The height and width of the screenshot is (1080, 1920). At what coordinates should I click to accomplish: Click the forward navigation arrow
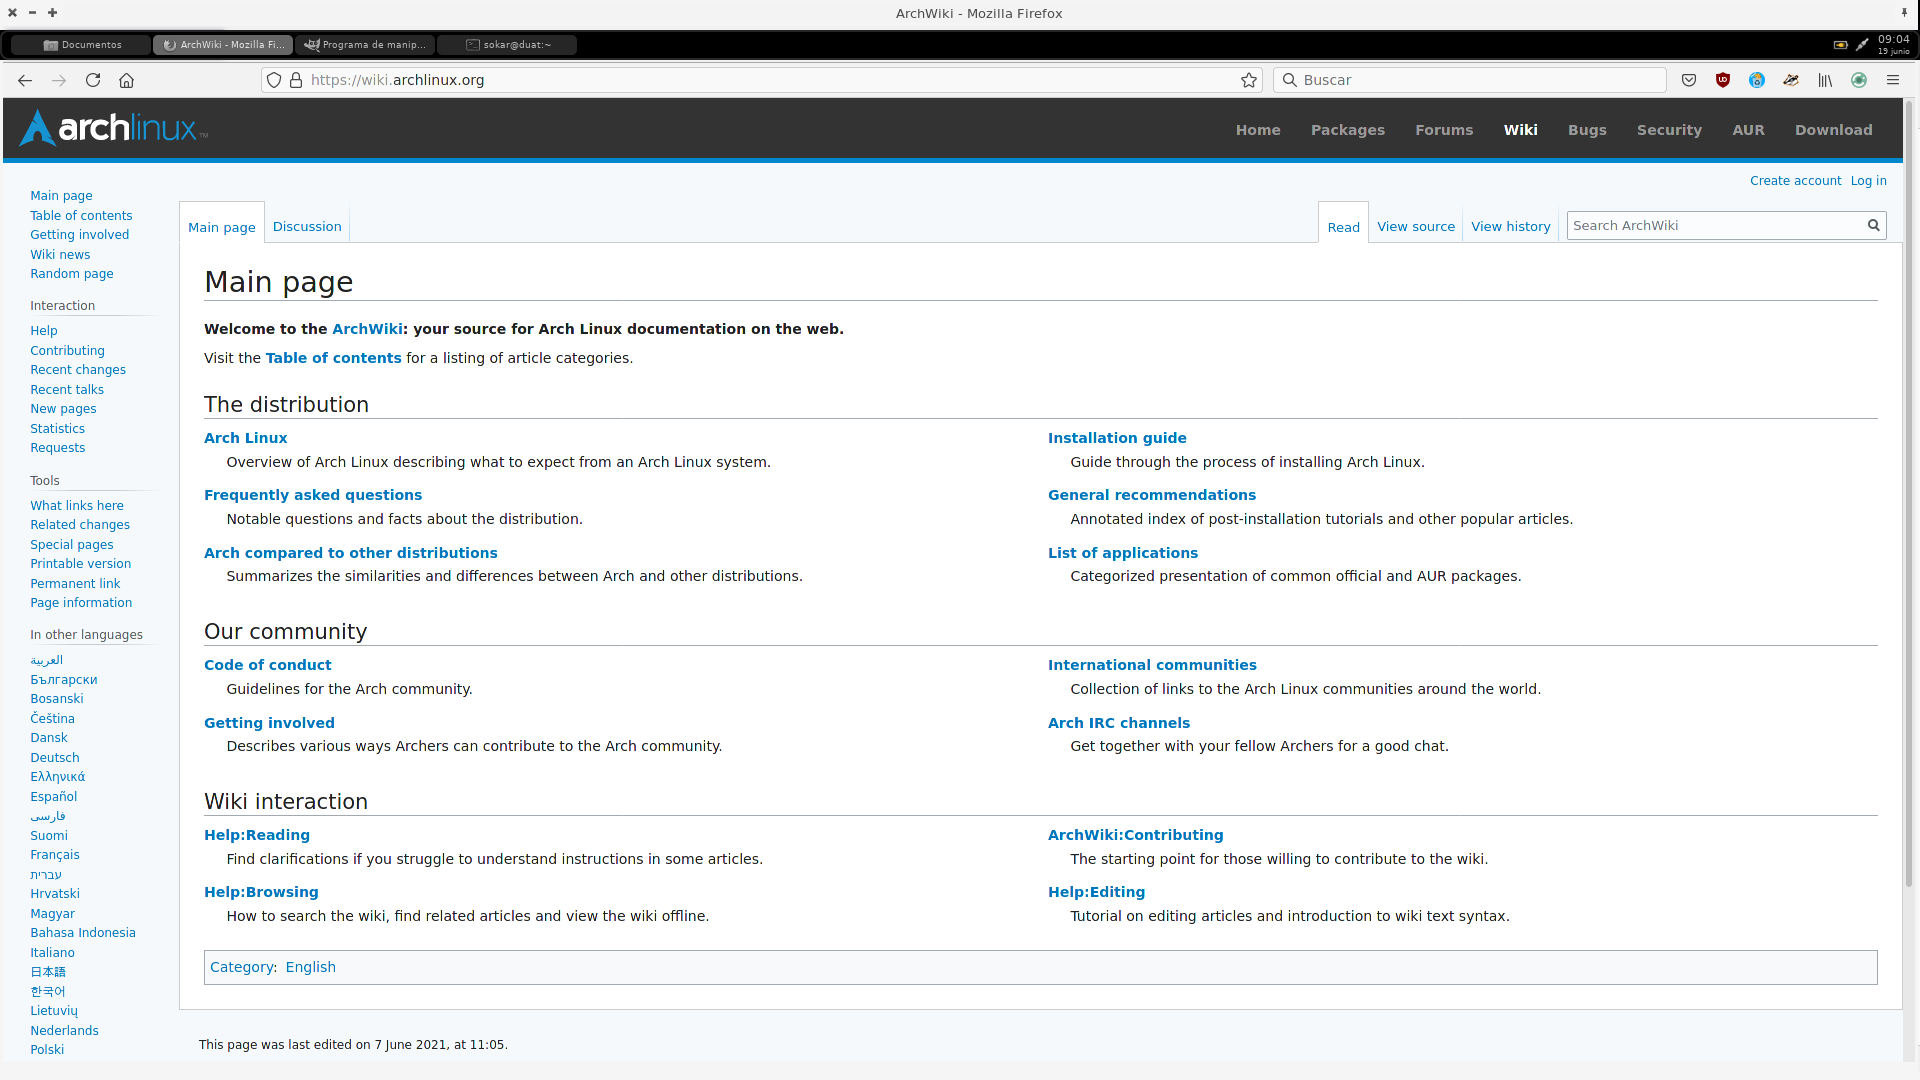click(x=59, y=80)
